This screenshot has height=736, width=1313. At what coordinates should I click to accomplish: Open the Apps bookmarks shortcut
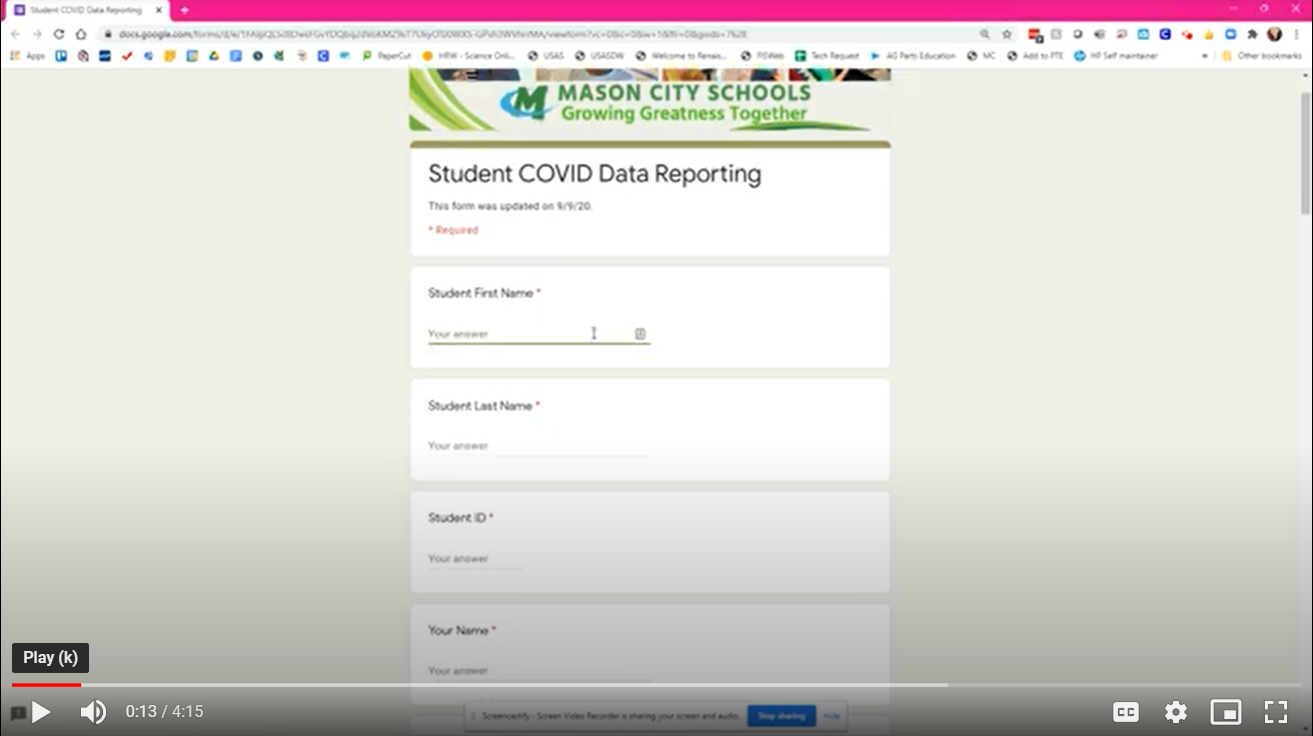(28, 56)
